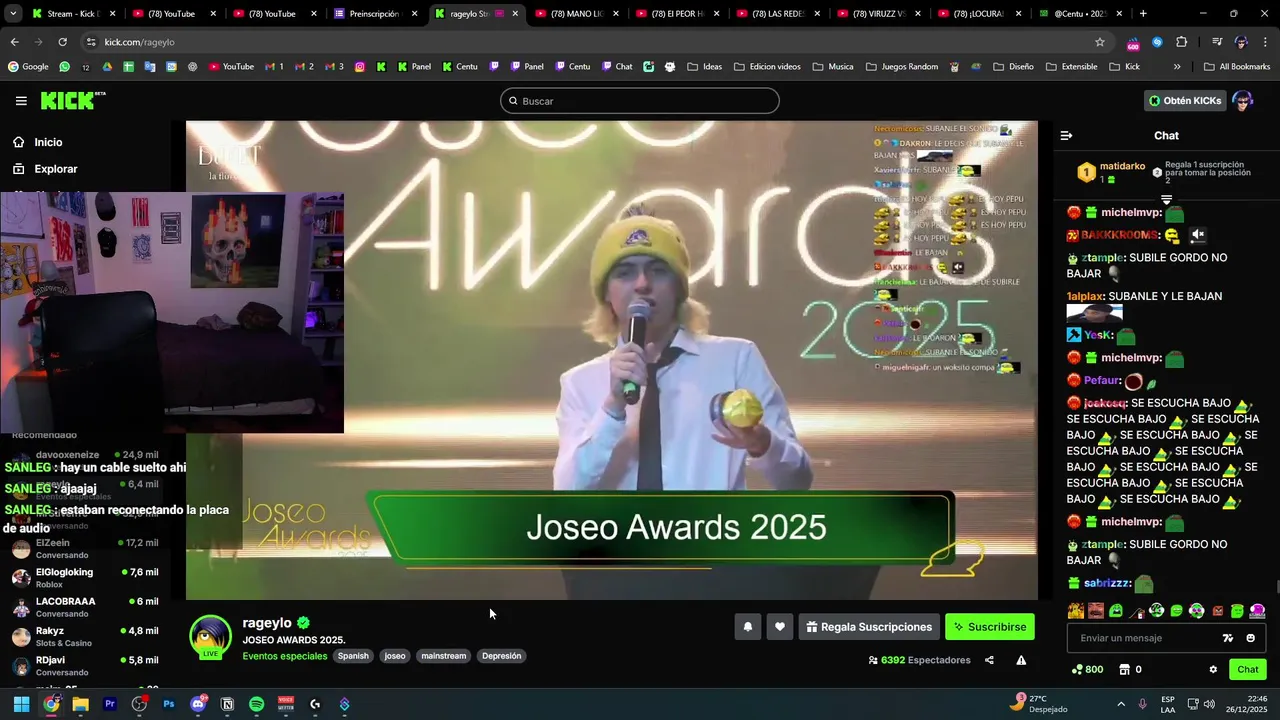Open the Ideas bookmark folder
This screenshot has width=1280, height=720.
coord(703,67)
